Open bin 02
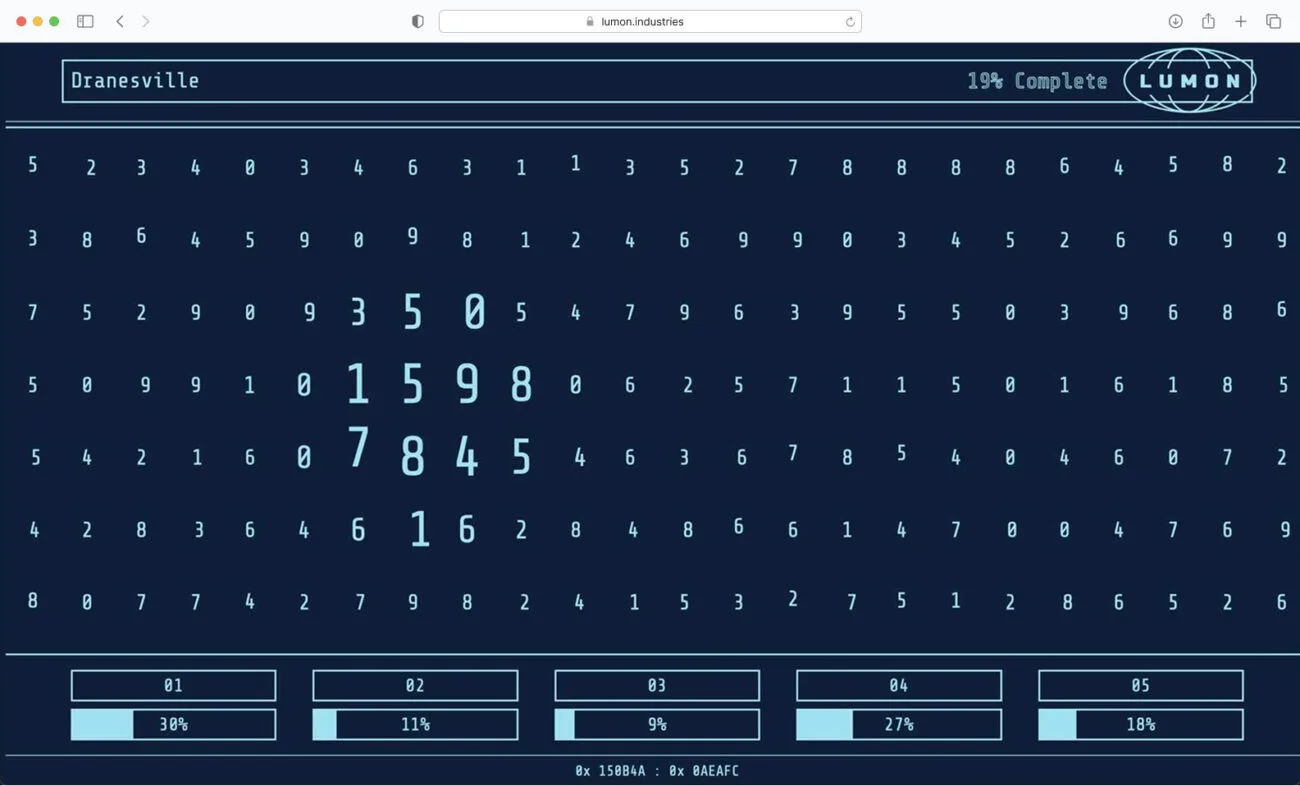Screen dimensions: 1300x786 point(415,685)
